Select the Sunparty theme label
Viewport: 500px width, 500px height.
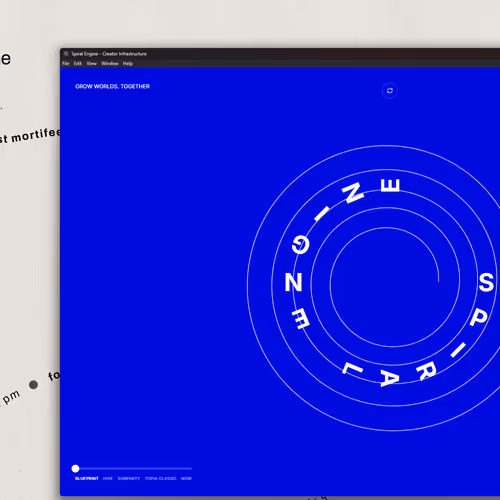click(129, 478)
